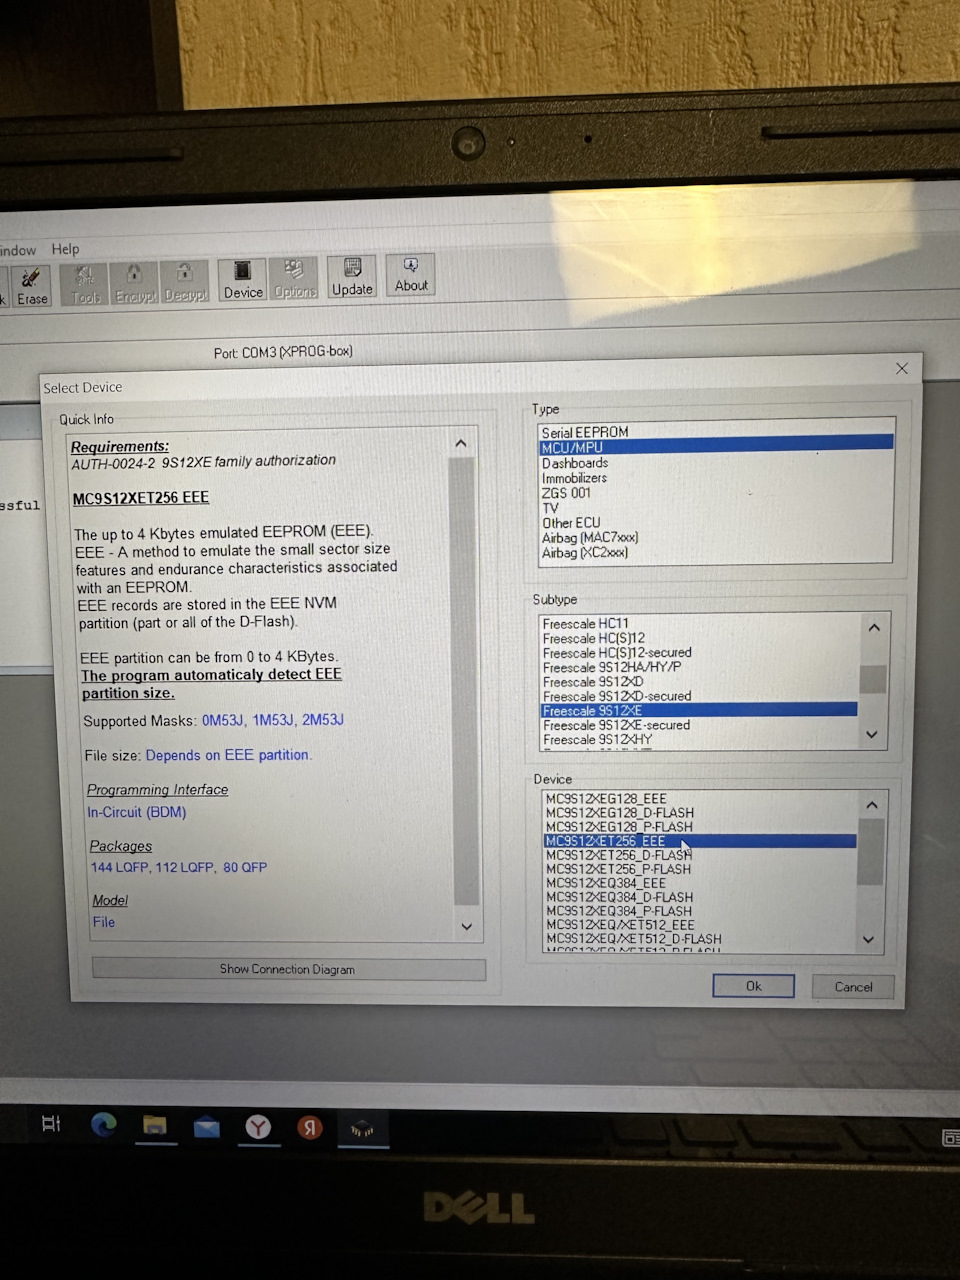Click Subtype list scroll down arrow

872,735
